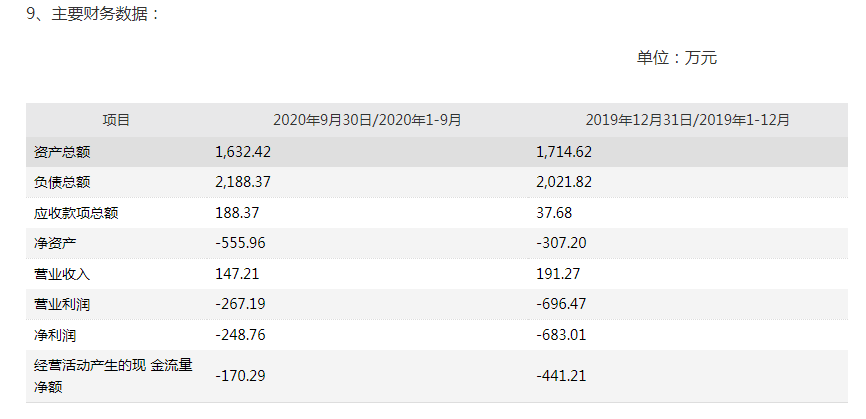Viewport: 866px width, 419px height.
Task: Click the 1,632.42 total assets value
Action: click(243, 152)
